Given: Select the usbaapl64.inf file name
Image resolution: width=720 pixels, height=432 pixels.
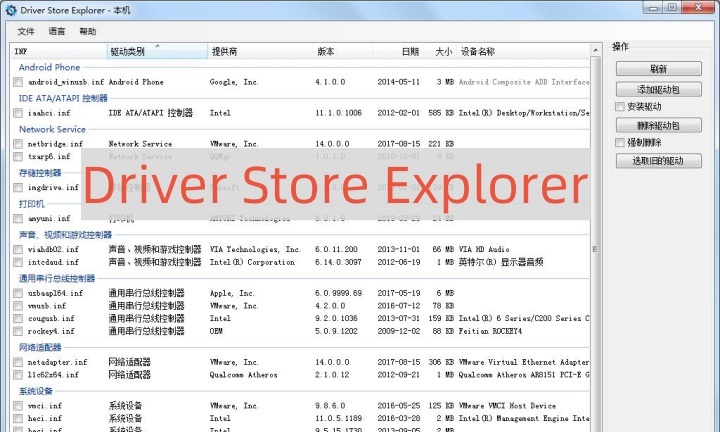Looking at the screenshot, I should [55, 293].
